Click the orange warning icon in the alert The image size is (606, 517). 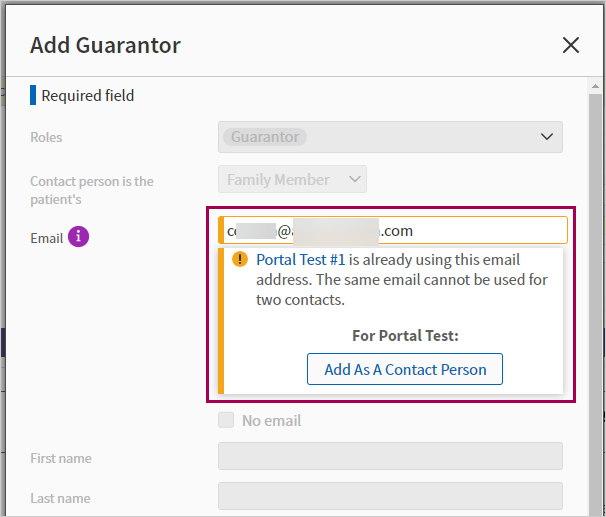(240, 259)
